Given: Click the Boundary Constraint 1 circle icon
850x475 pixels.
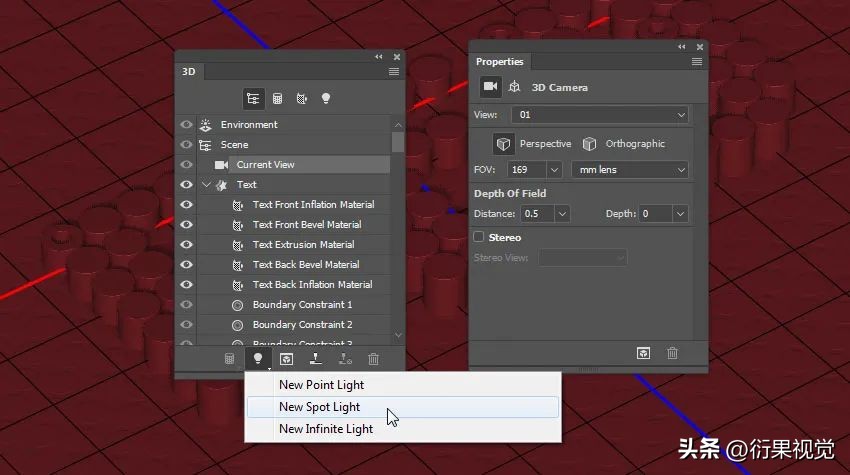Looking at the screenshot, I should [x=237, y=305].
